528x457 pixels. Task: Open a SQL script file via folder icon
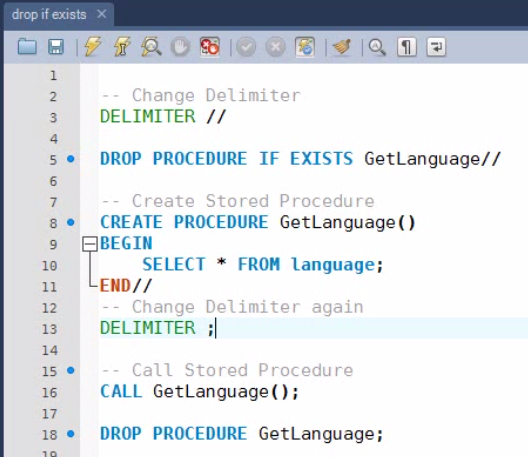[x=27, y=46]
